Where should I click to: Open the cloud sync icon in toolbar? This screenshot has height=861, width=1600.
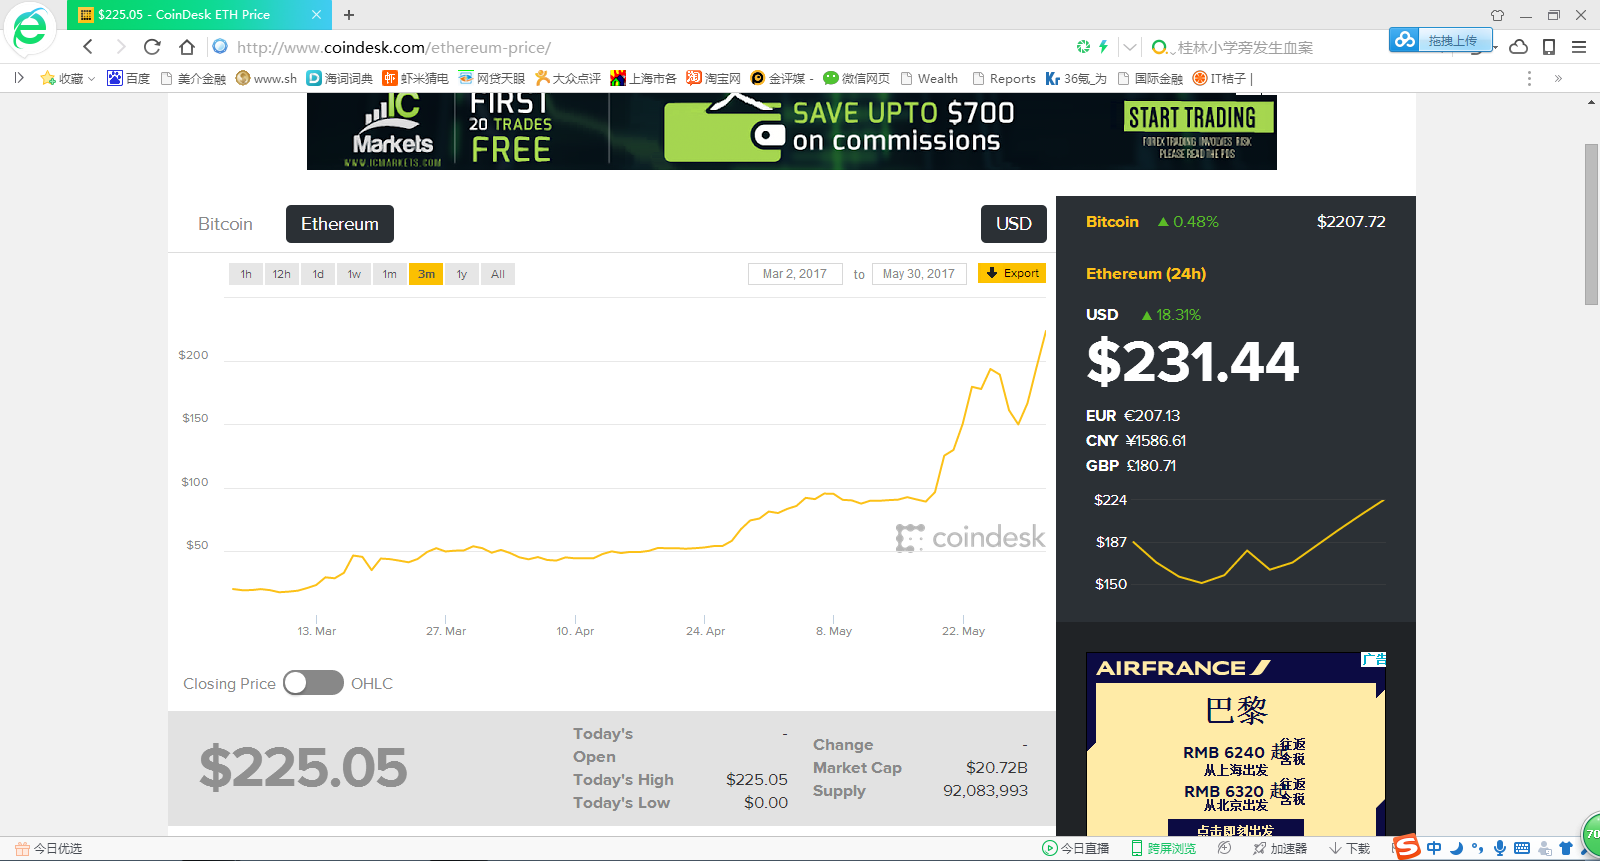[1518, 47]
